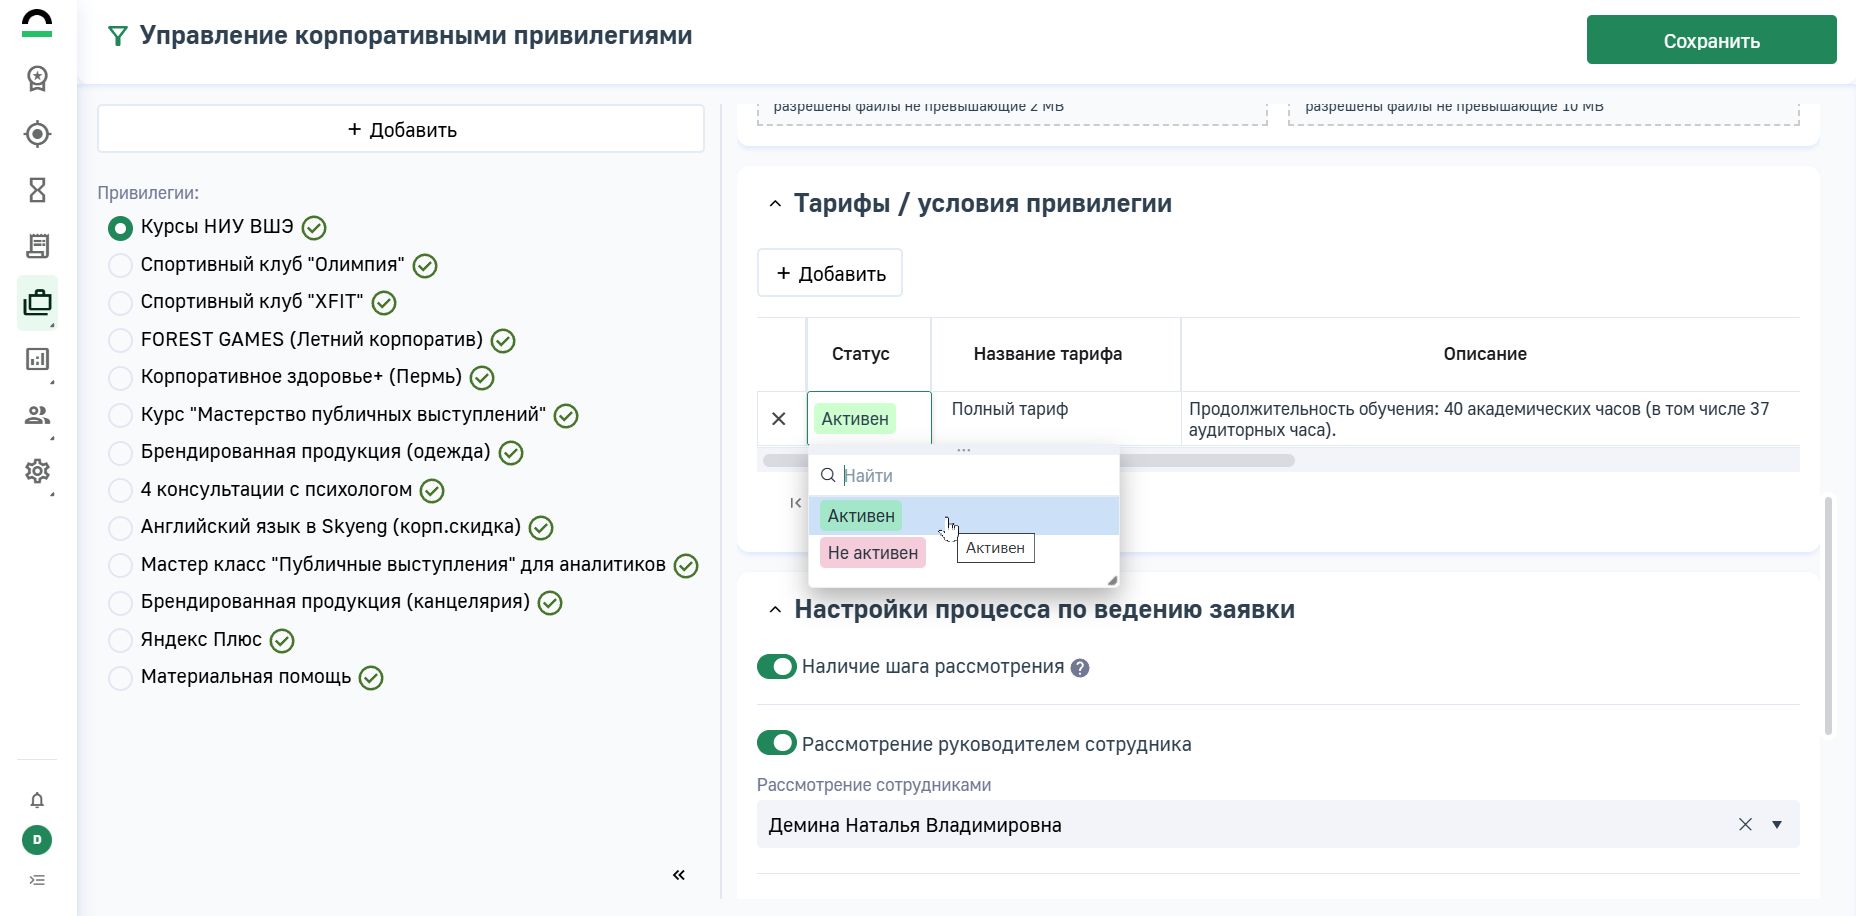This screenshot has width=1856, height=916.
Task: Click the target goals sidebar icon
Action: point(37,134)
